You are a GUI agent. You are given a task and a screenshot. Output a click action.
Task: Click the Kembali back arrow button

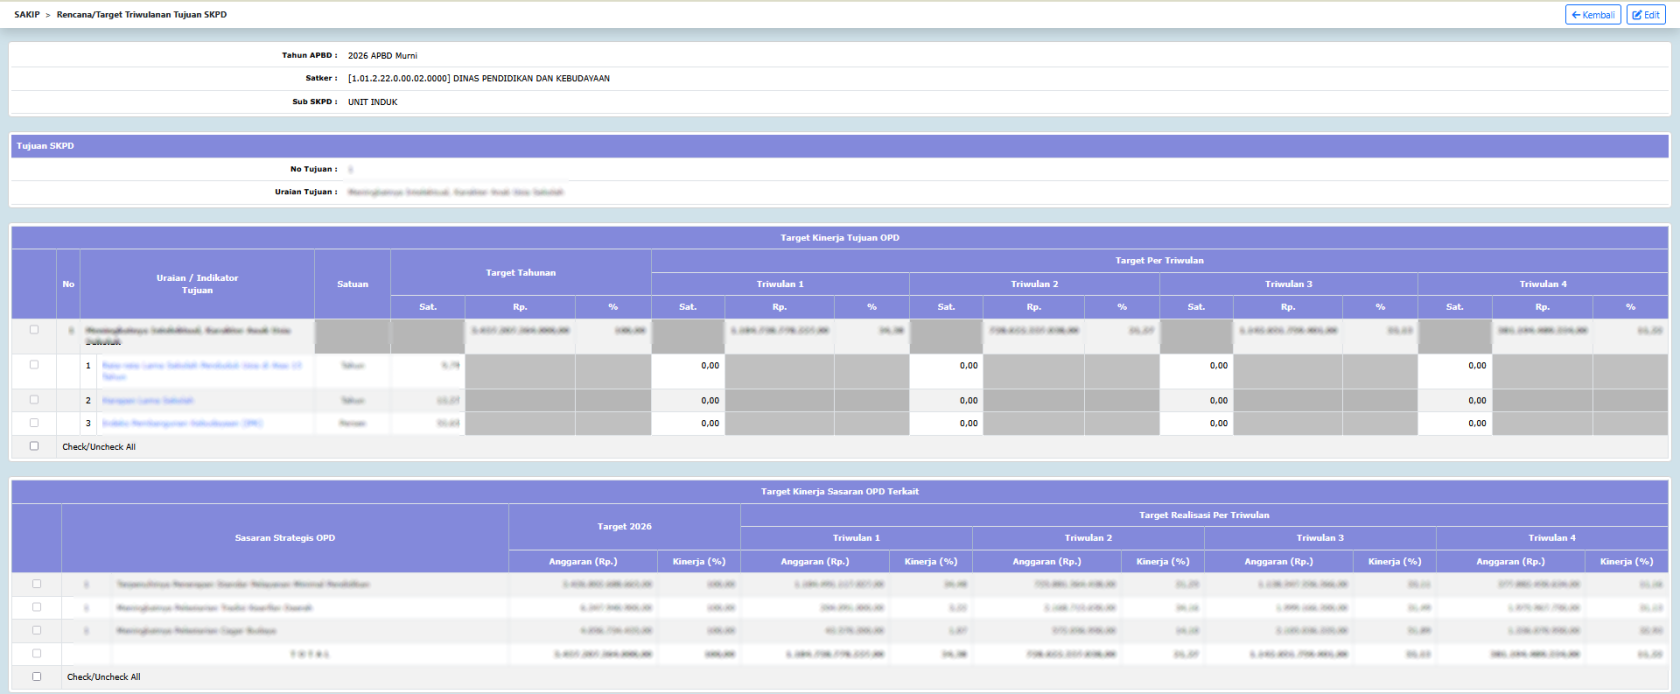(x=1593, y=15)
